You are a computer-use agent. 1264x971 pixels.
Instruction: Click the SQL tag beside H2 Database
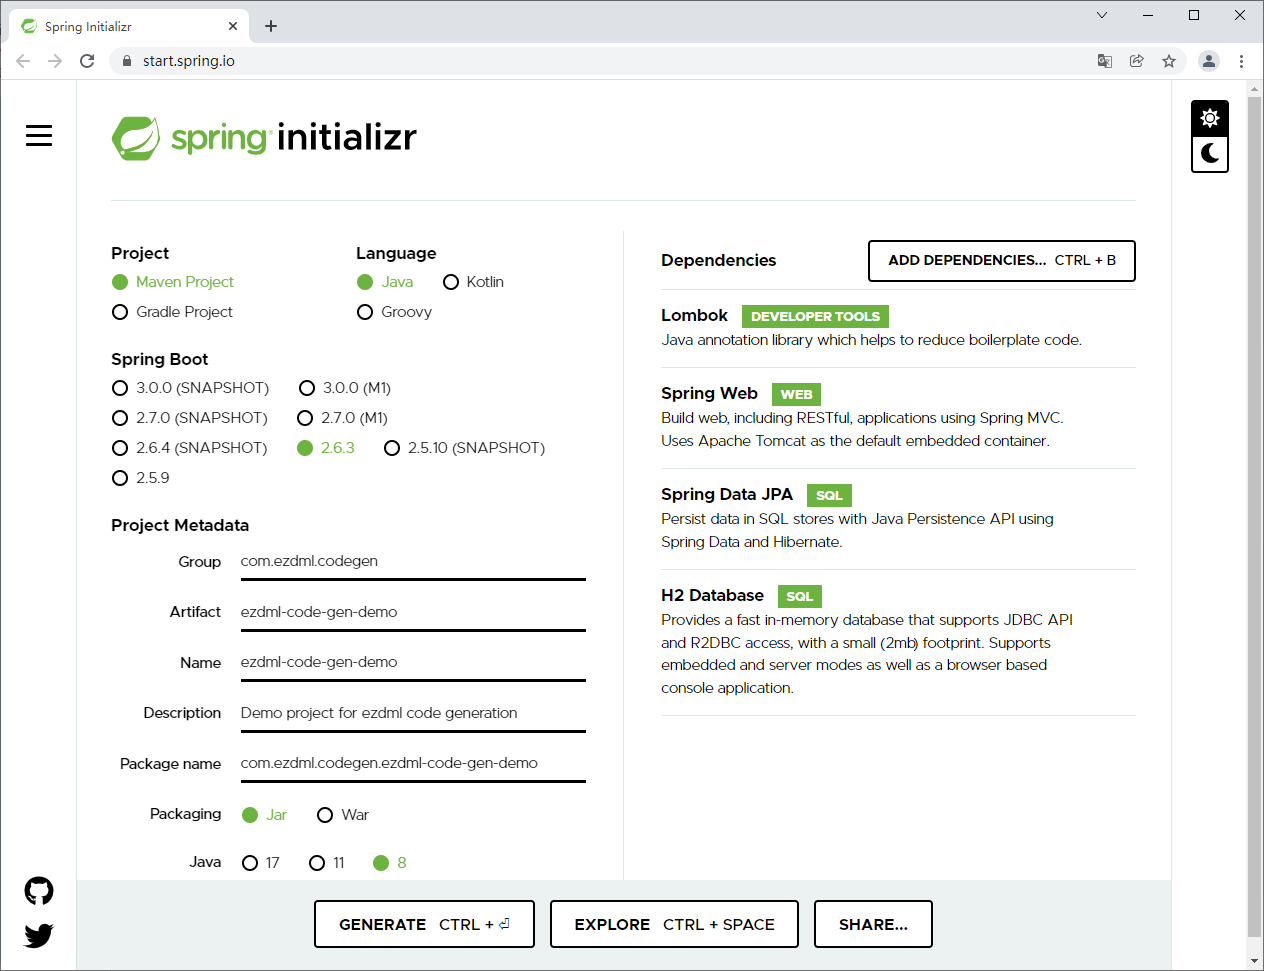click(x=799, y=596)
